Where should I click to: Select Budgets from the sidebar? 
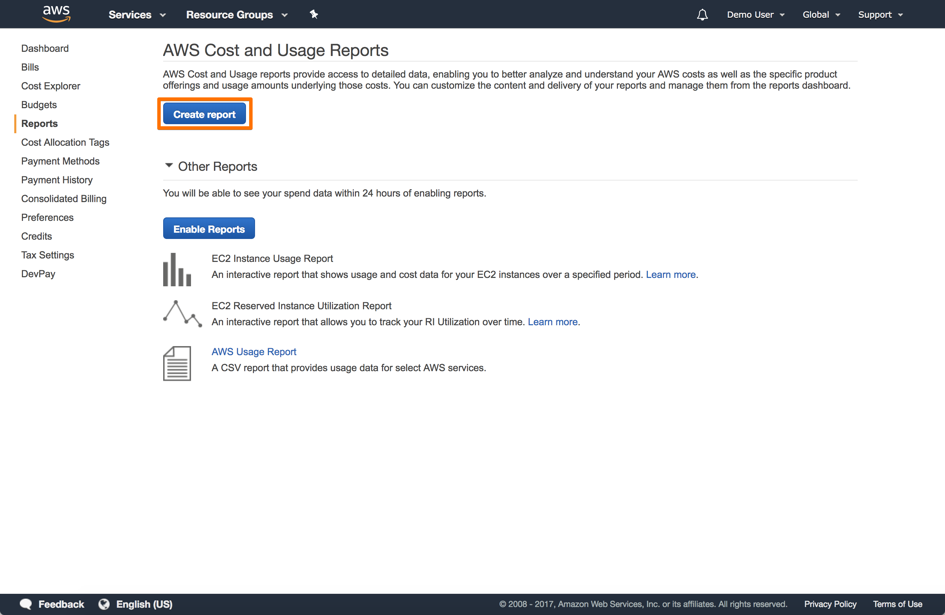pos(39,105)
